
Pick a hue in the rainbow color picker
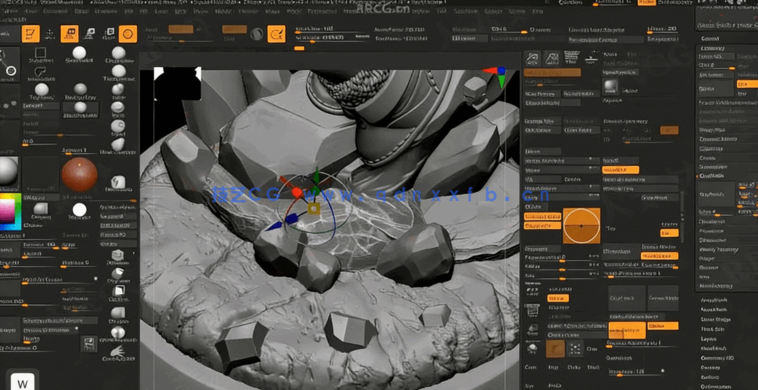tap(11, 212)
